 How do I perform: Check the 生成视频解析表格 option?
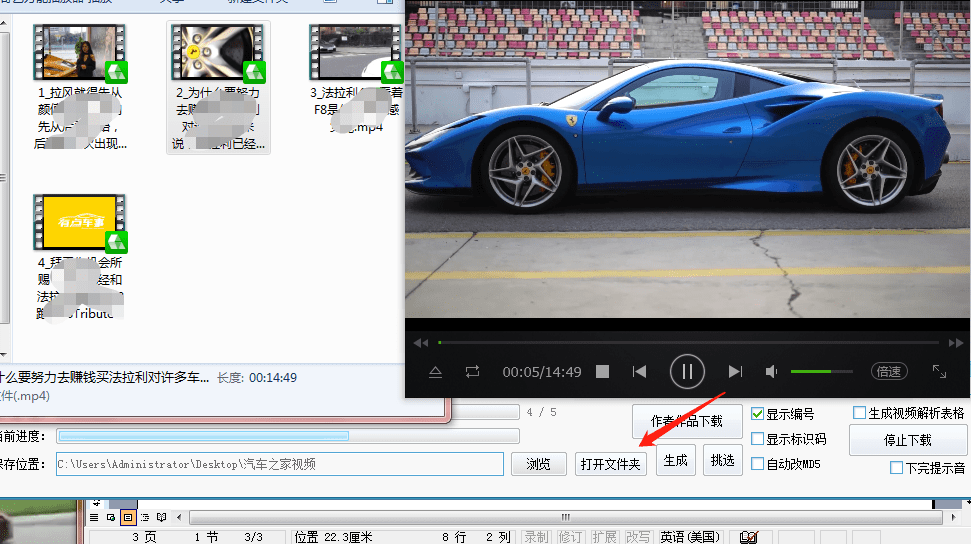tap(859, 413)
